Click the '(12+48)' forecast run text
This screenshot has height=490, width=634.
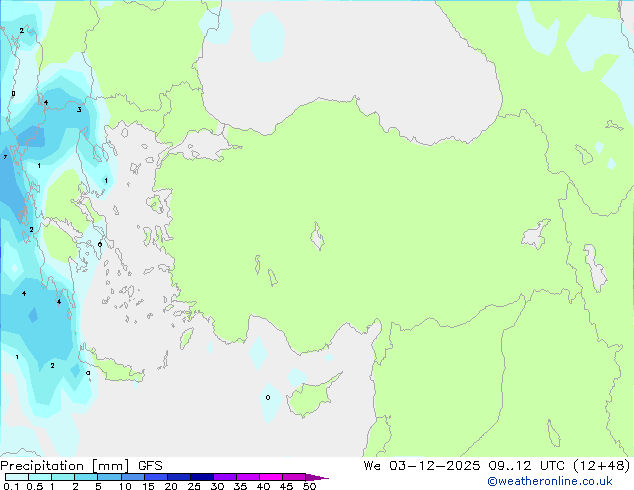tap(602, 466)
